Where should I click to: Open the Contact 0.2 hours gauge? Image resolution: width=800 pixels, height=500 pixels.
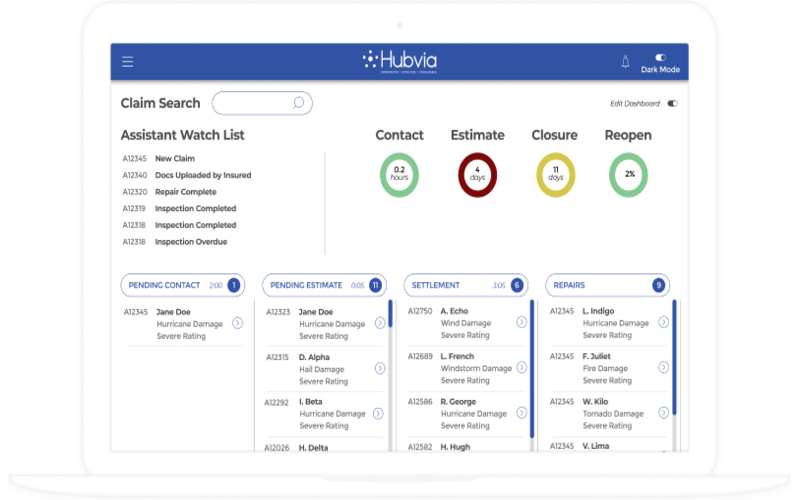[399, 175]
